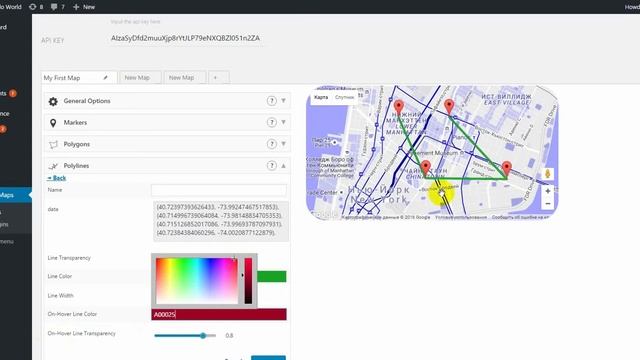640x360 pixels.
Task: Go back via the Back link
Action: 57,178
